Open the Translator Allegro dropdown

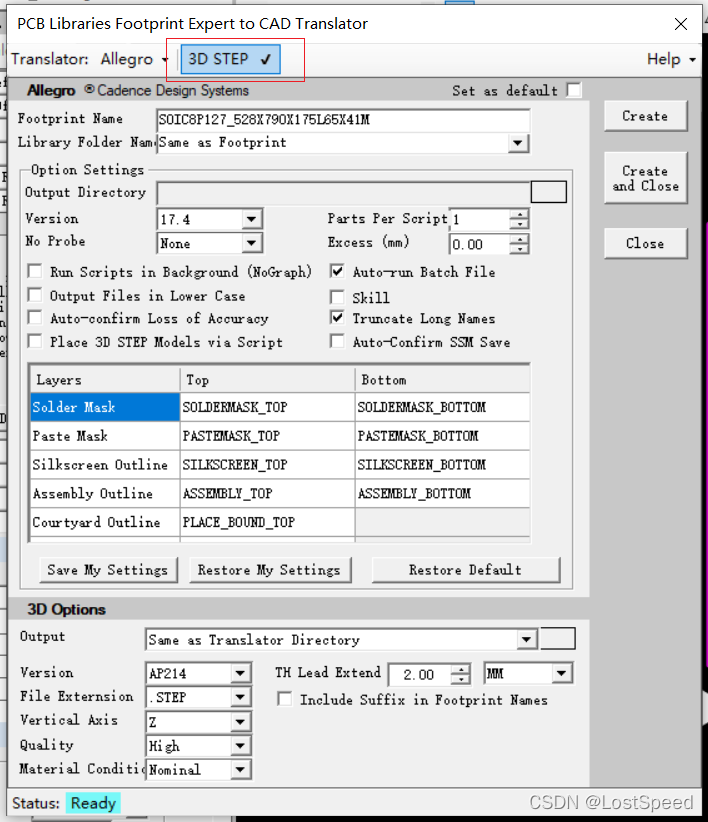pyautogui.click(x=135, y=59)
